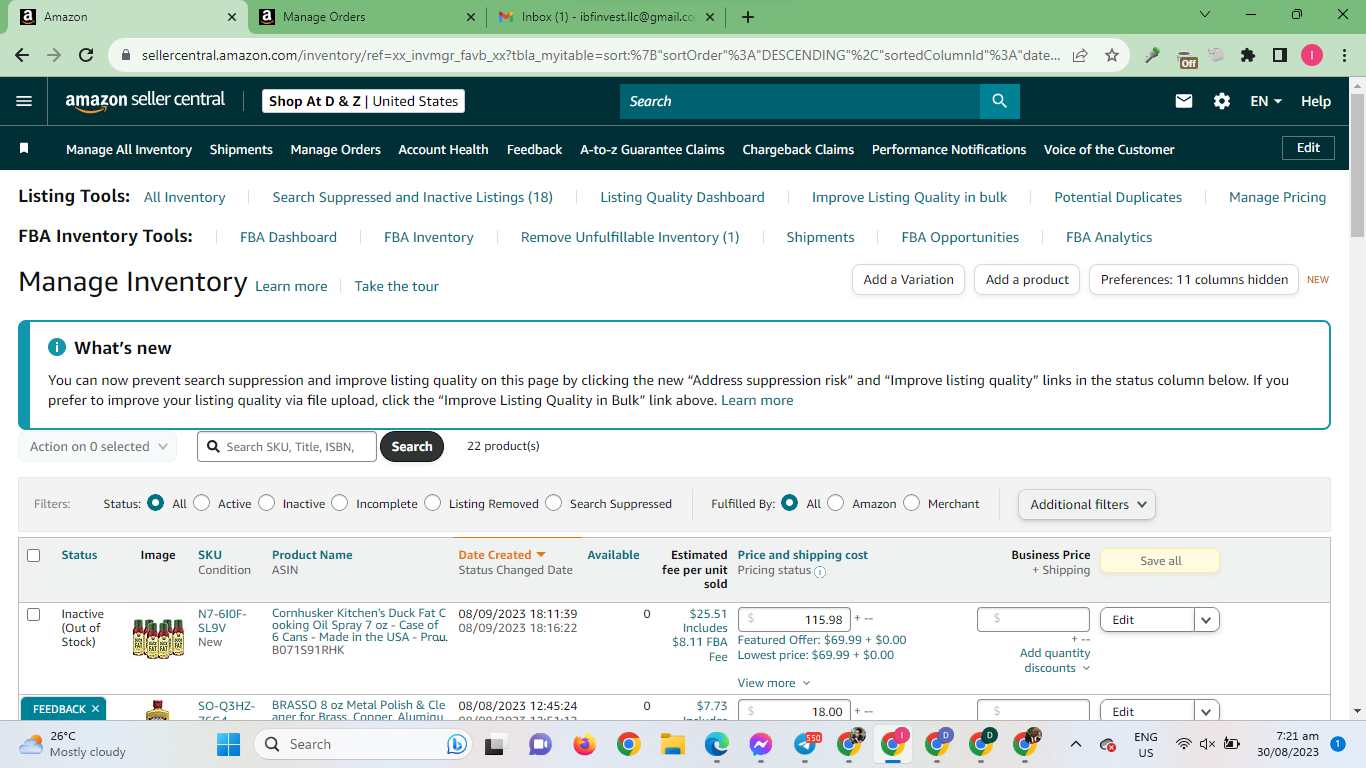Open Telegram from the taskbar
The image size is (1366, 768).
806,744
